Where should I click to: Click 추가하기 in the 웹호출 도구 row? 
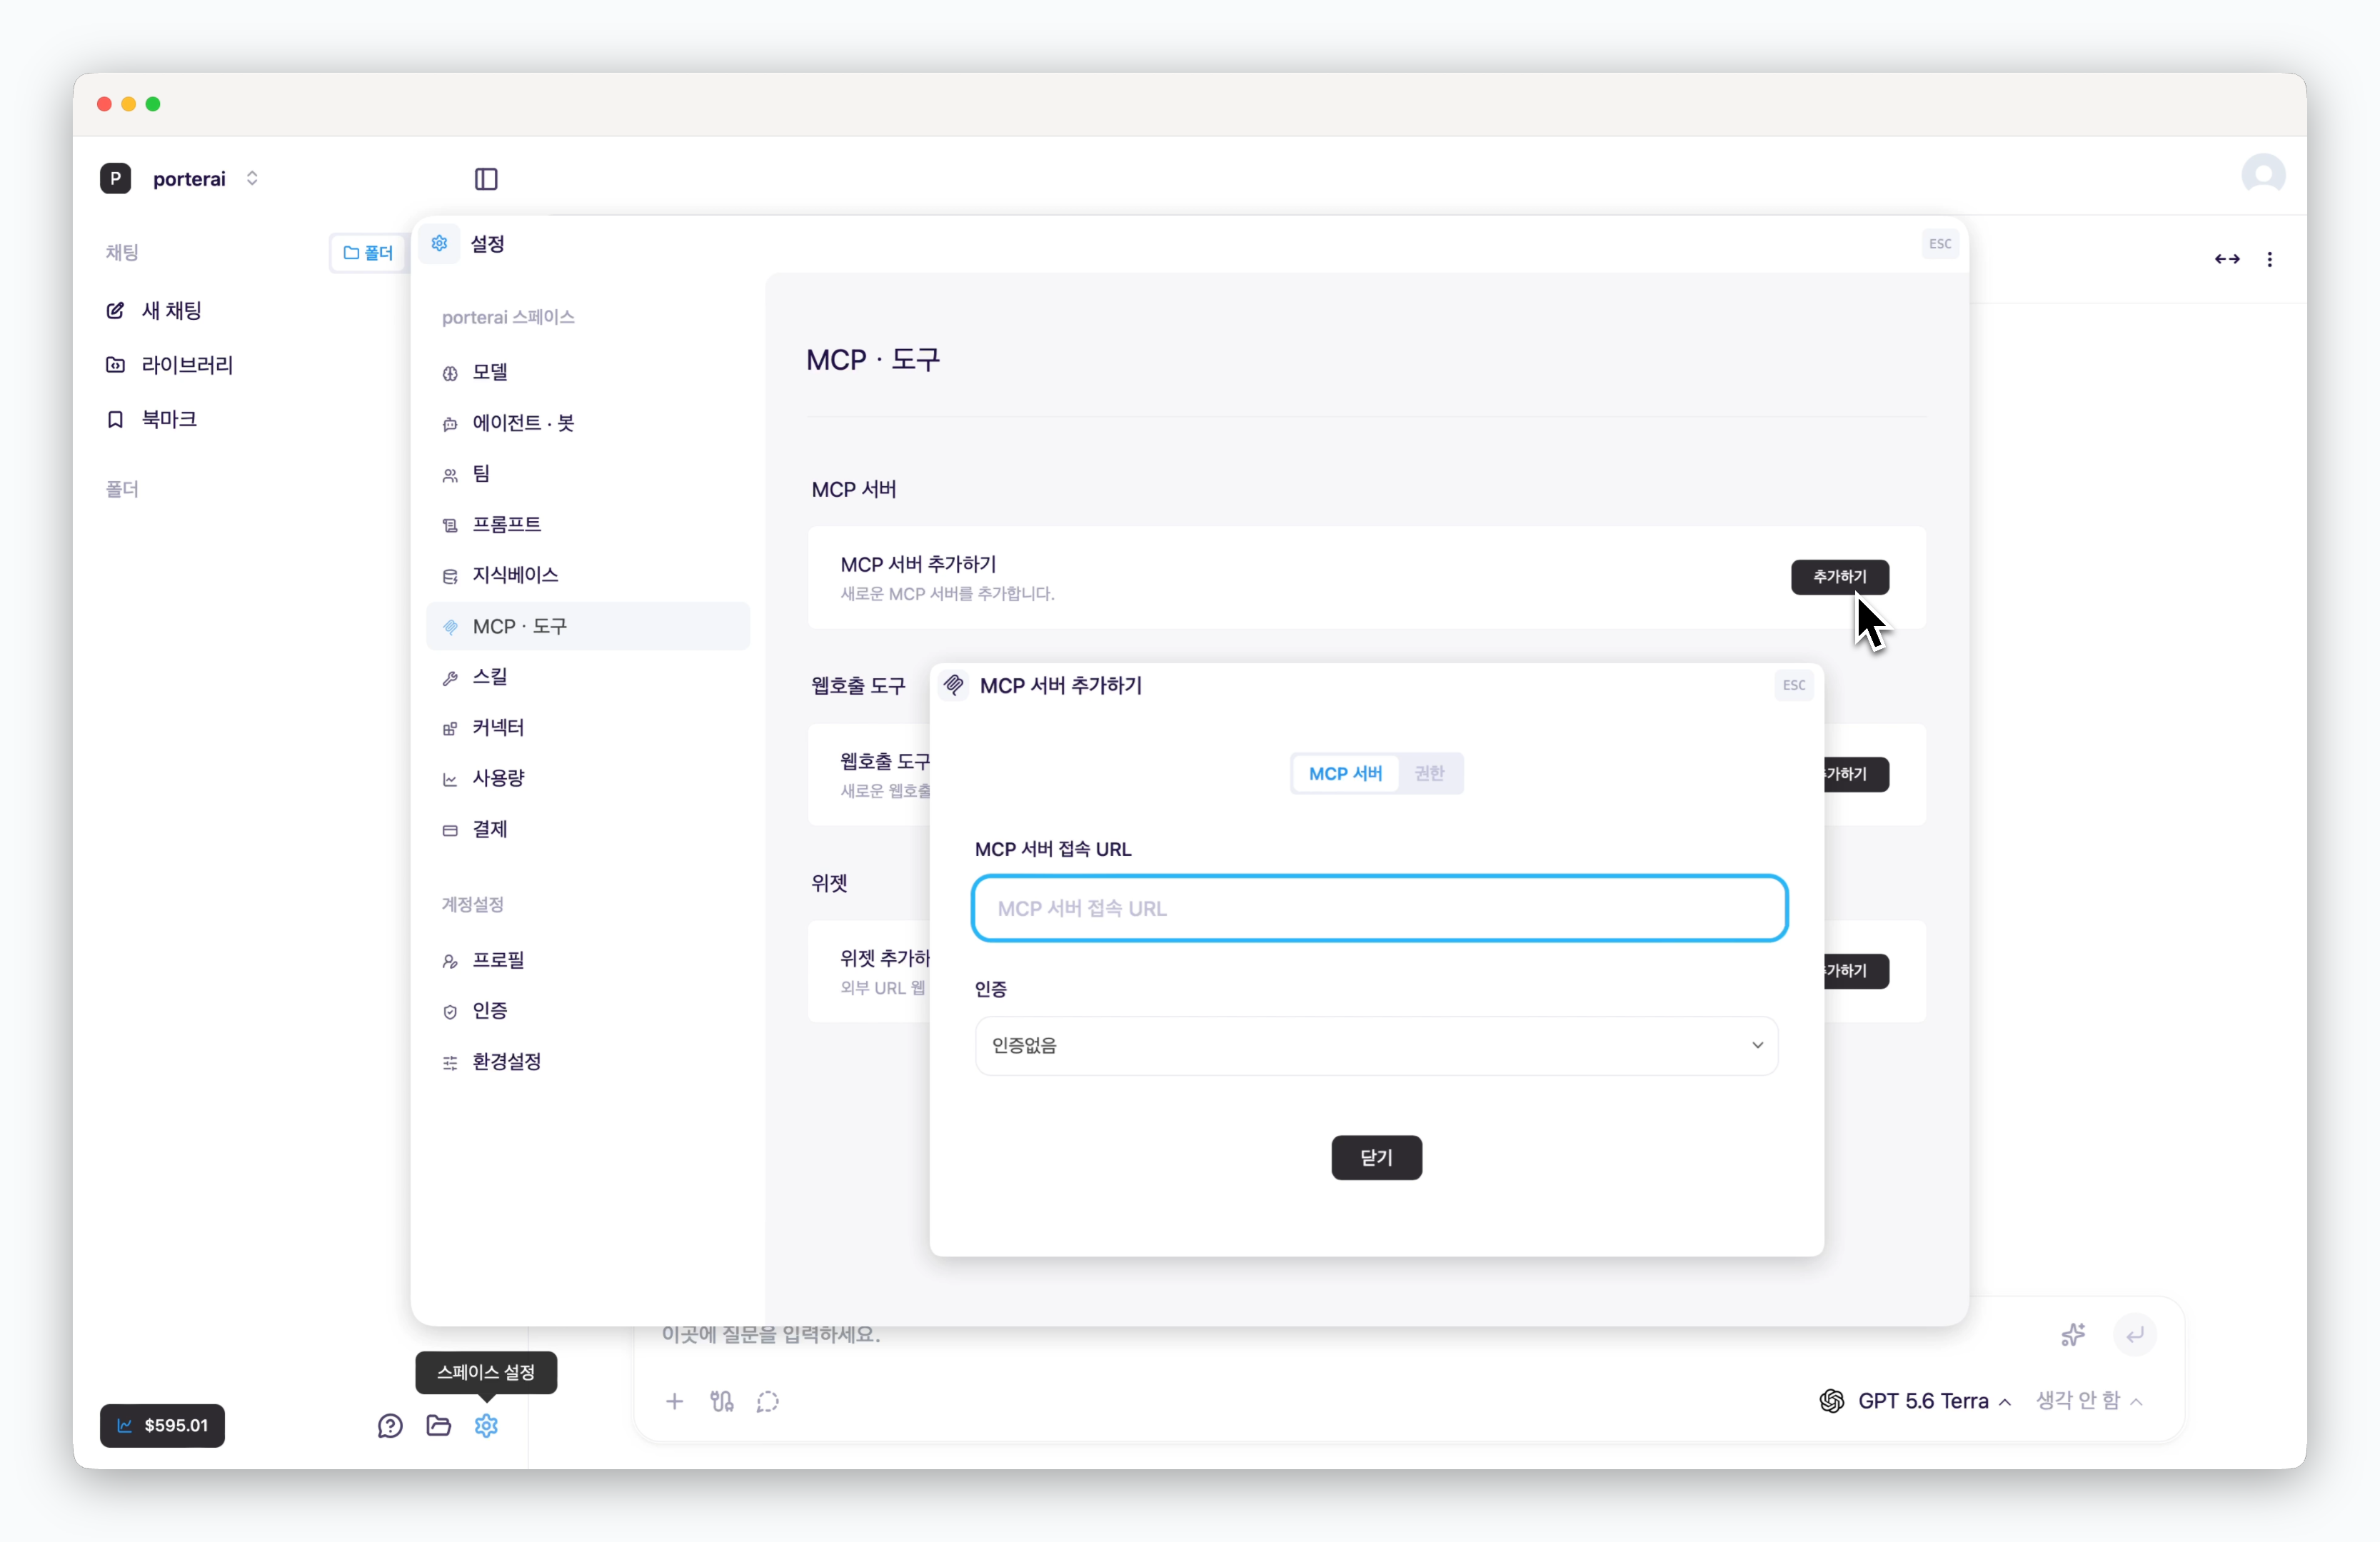[x=1857, y=774]
